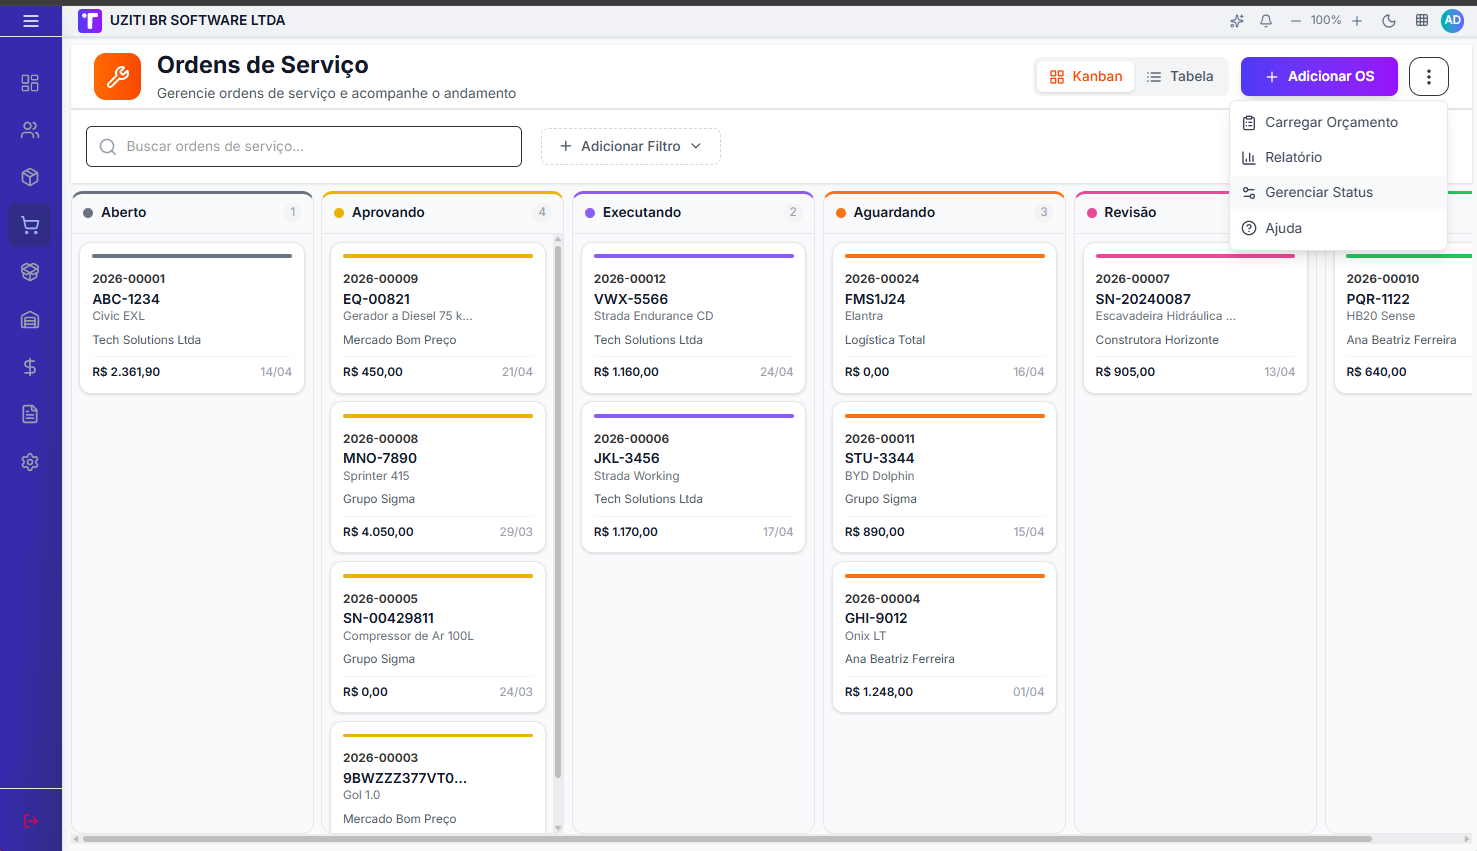Click the Buscar ordens de serviço search field

click(304, 146)
